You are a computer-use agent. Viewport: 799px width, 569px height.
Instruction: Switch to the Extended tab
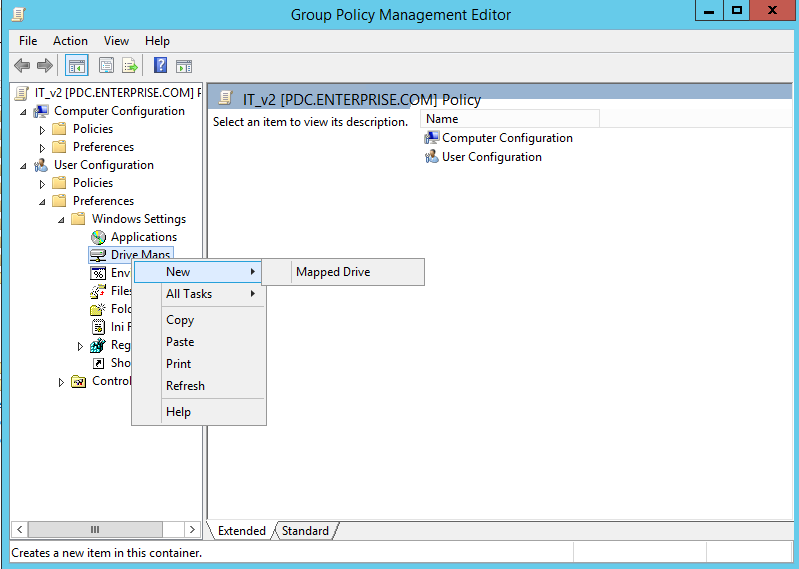click(x=242, y=531)
